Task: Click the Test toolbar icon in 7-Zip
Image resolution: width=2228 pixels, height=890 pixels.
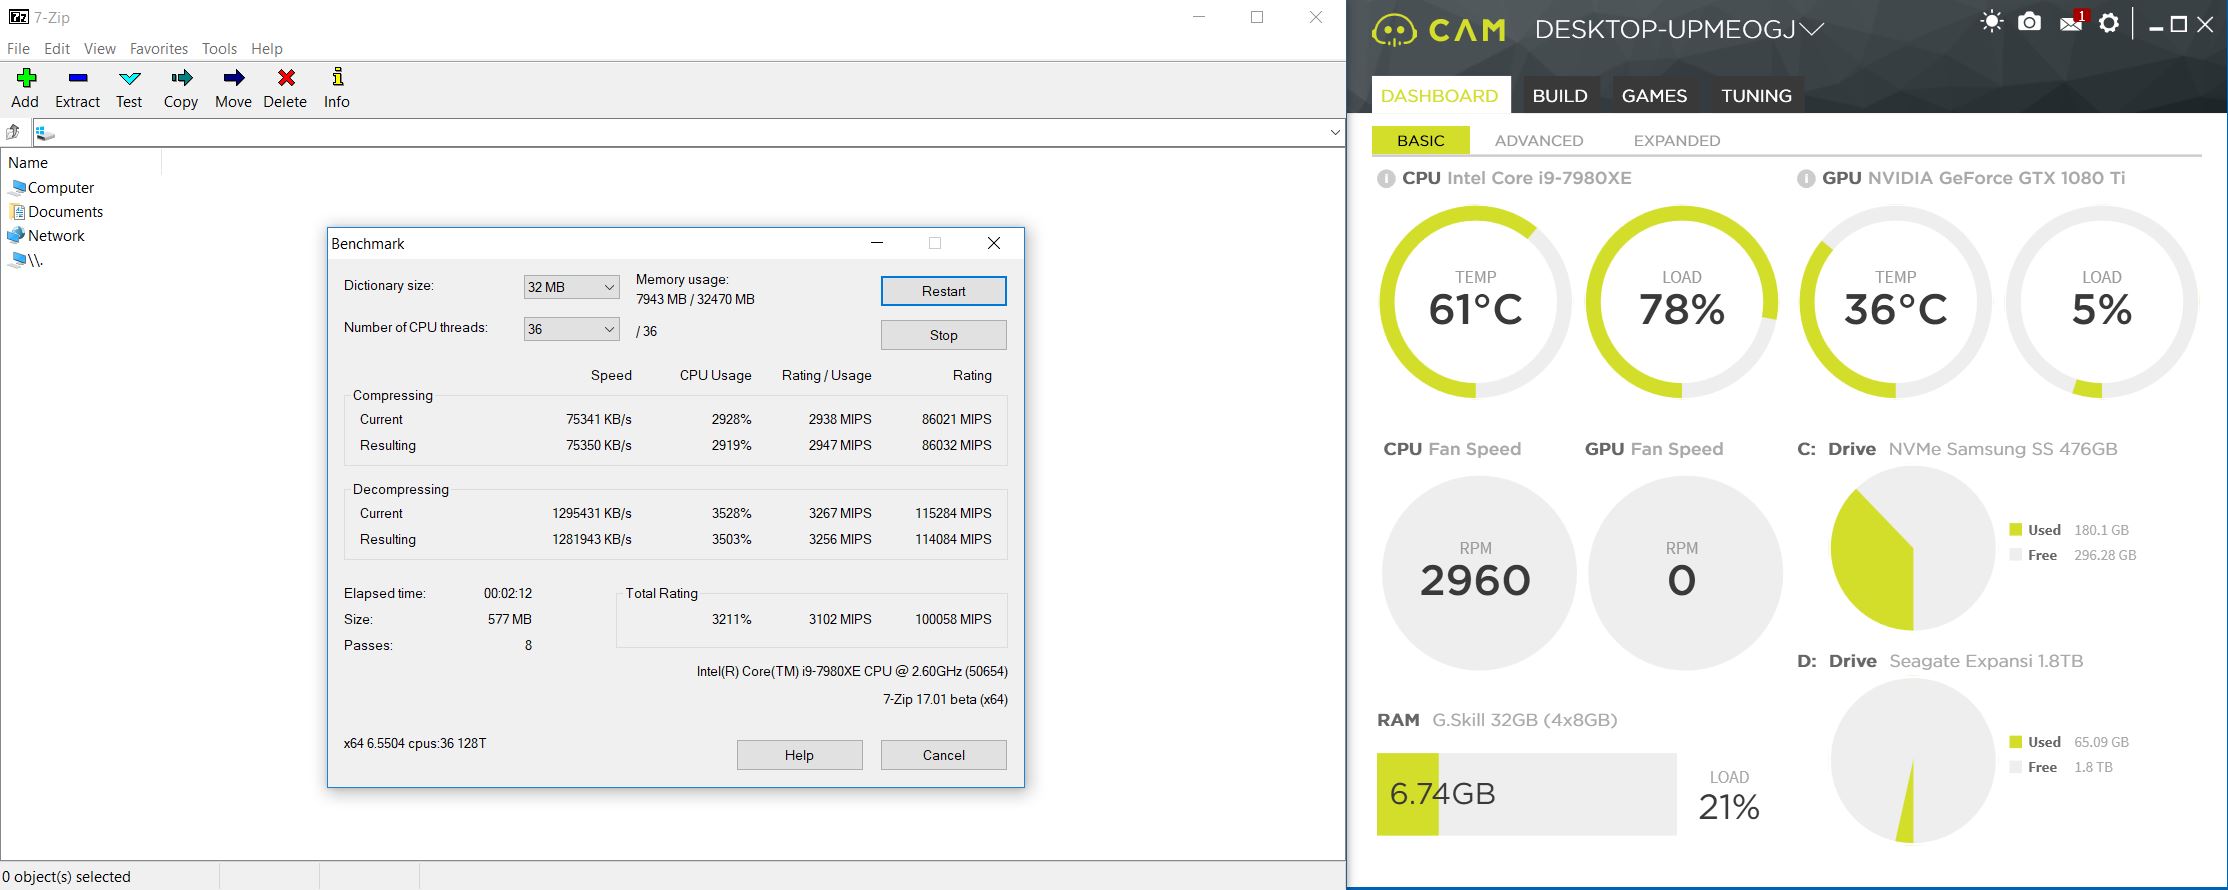Action: tap(129, 78)
